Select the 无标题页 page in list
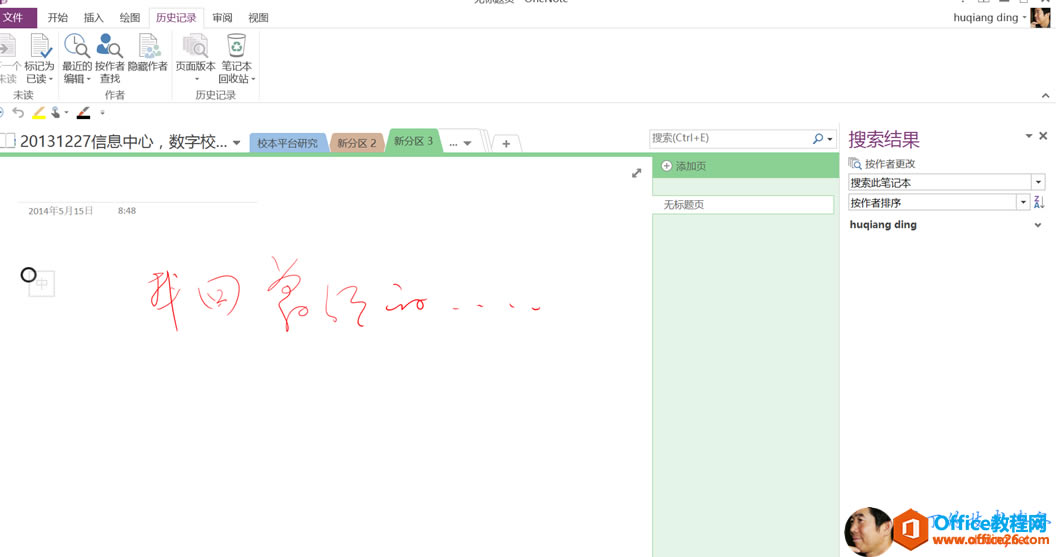1056x557 pixels. point(743,205)
